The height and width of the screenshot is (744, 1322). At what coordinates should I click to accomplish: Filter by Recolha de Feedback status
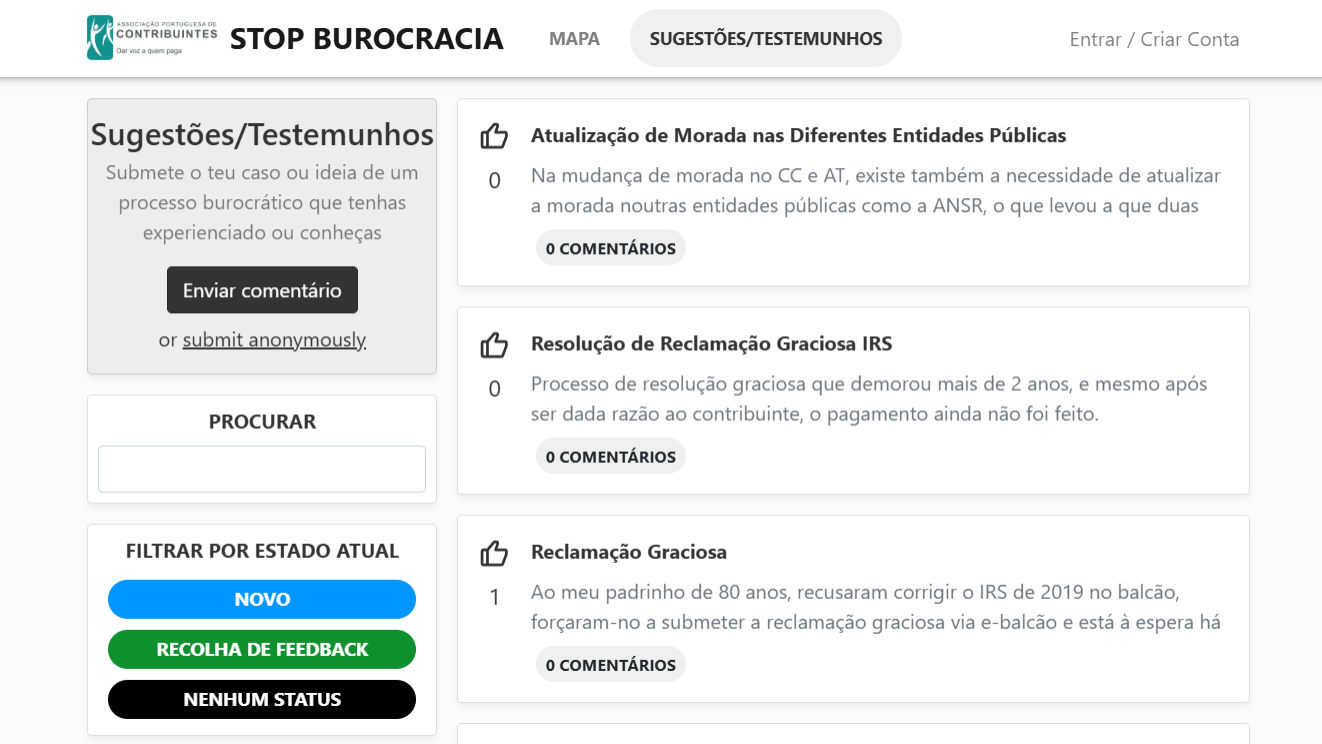pos(262,650)
